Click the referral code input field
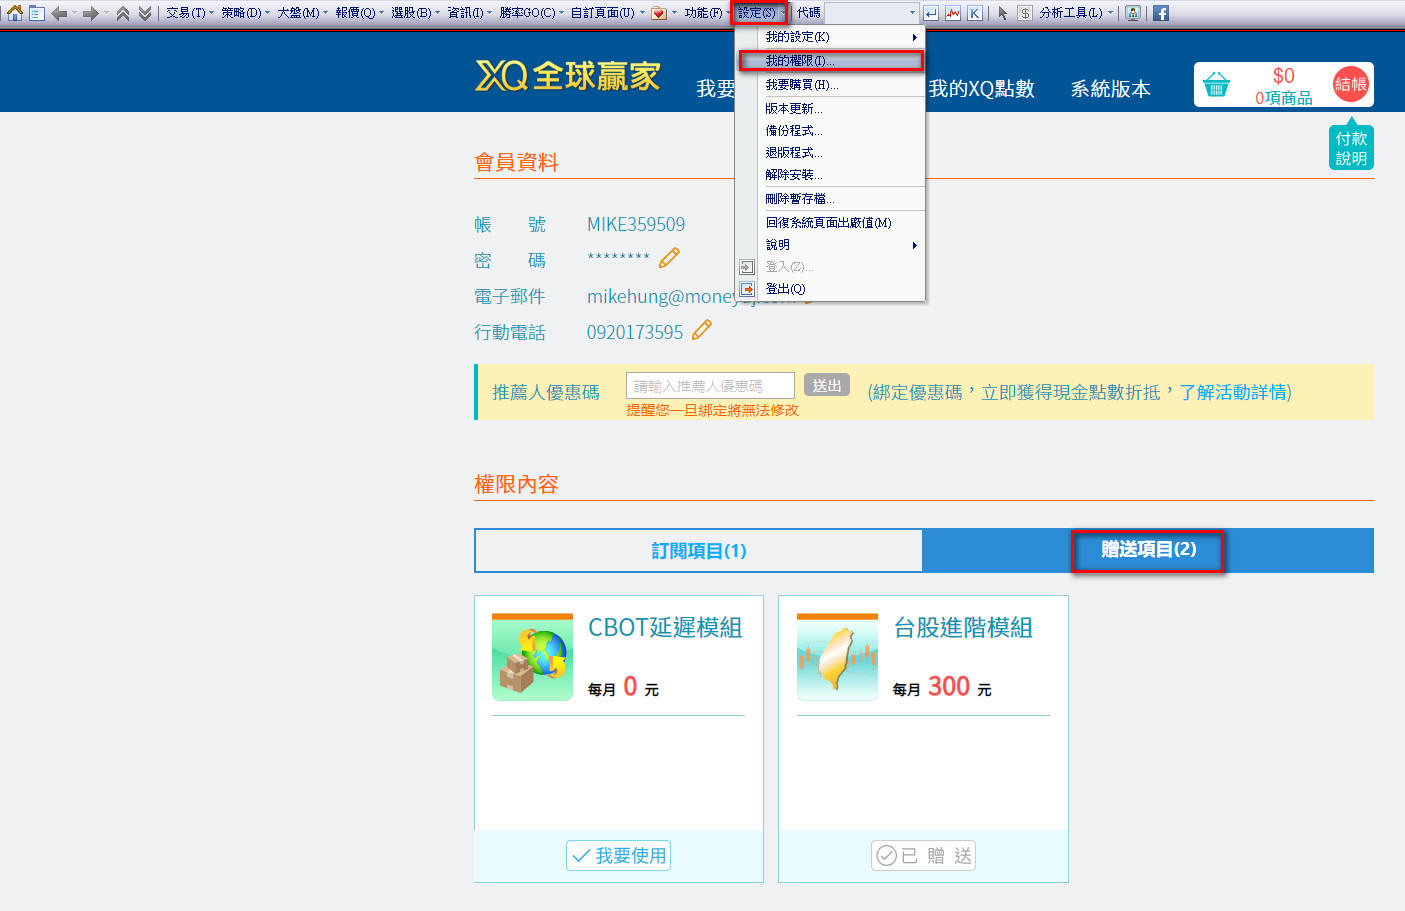This screenshot has height=911, width=1405. click(x=710, y=385)
